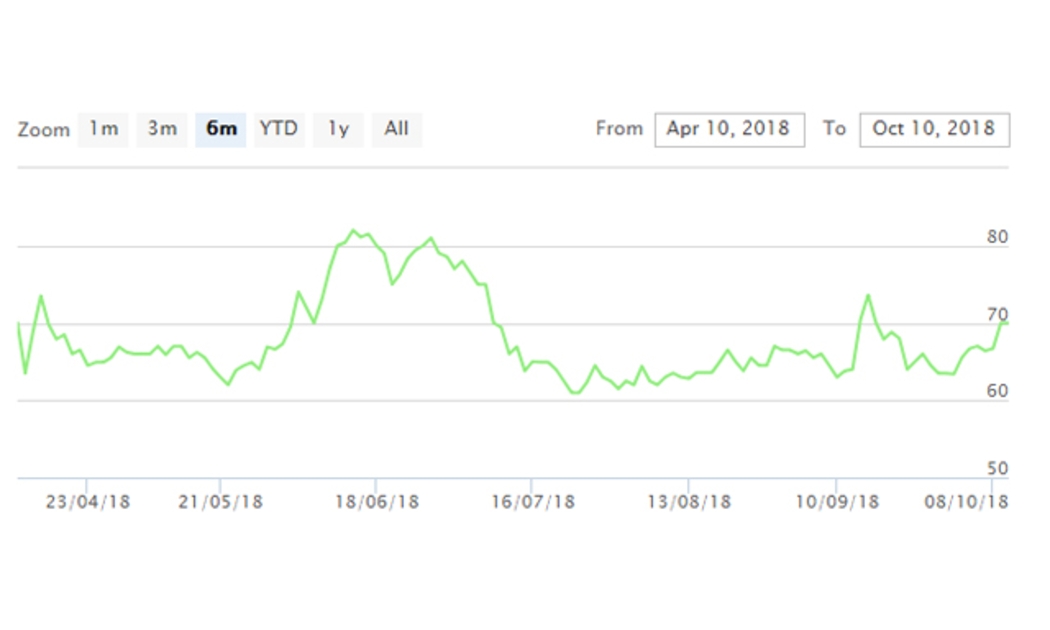This screenshot has height=630, width=1050.
Task: Click the 13/08/18 x-axis label
Action: (x=689, y=502)
